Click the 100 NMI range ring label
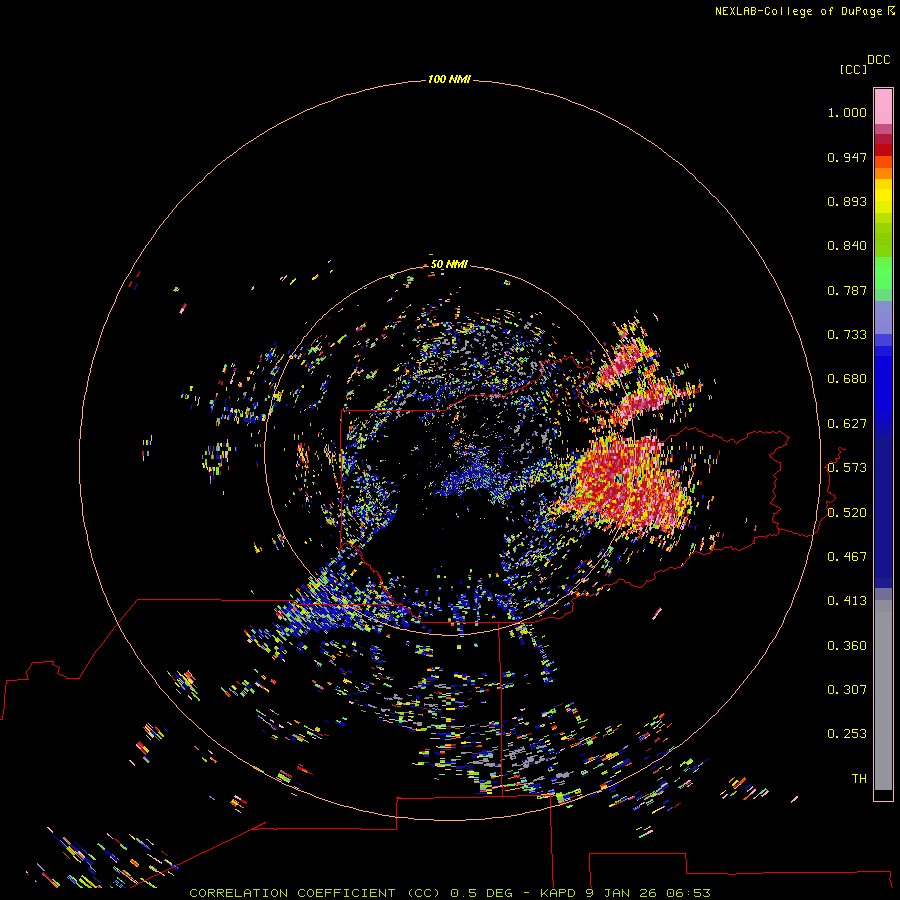Image resolution: width=900 pixels, height=900 pixels. coord(449,79)
